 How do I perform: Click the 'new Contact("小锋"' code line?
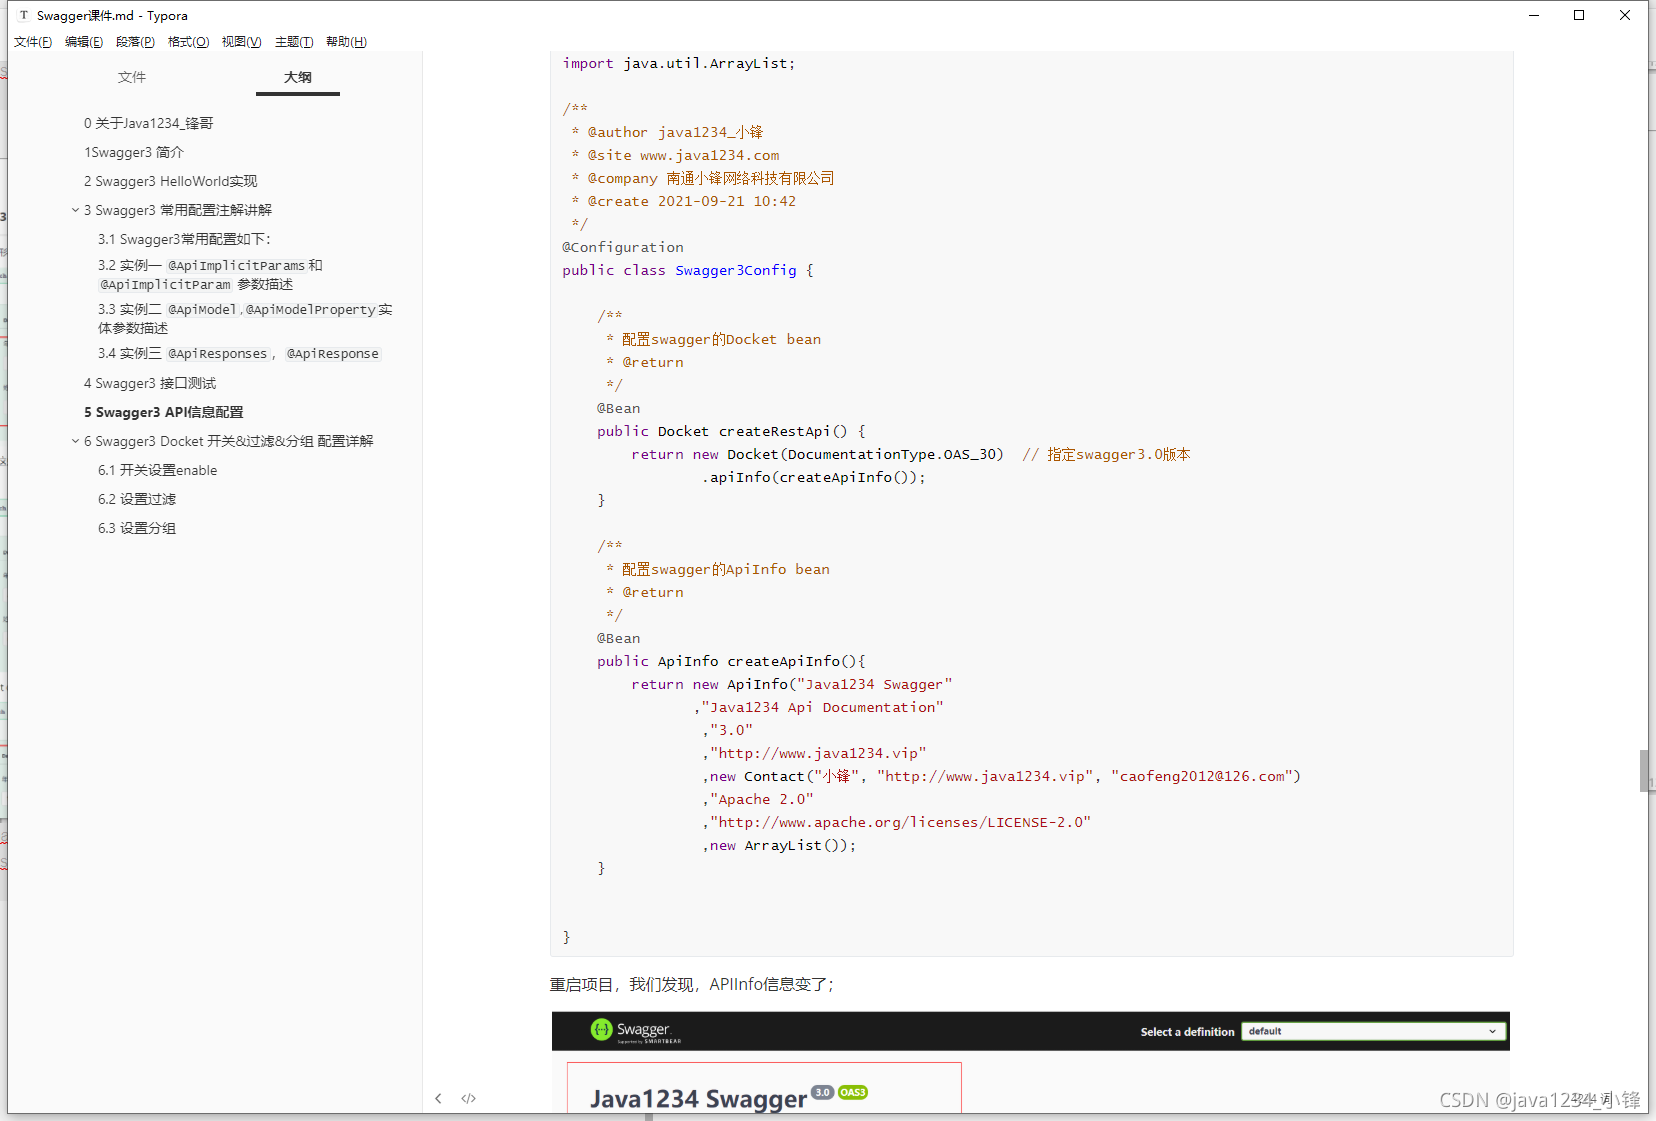pyautogui.click(x=1001, y=776)
